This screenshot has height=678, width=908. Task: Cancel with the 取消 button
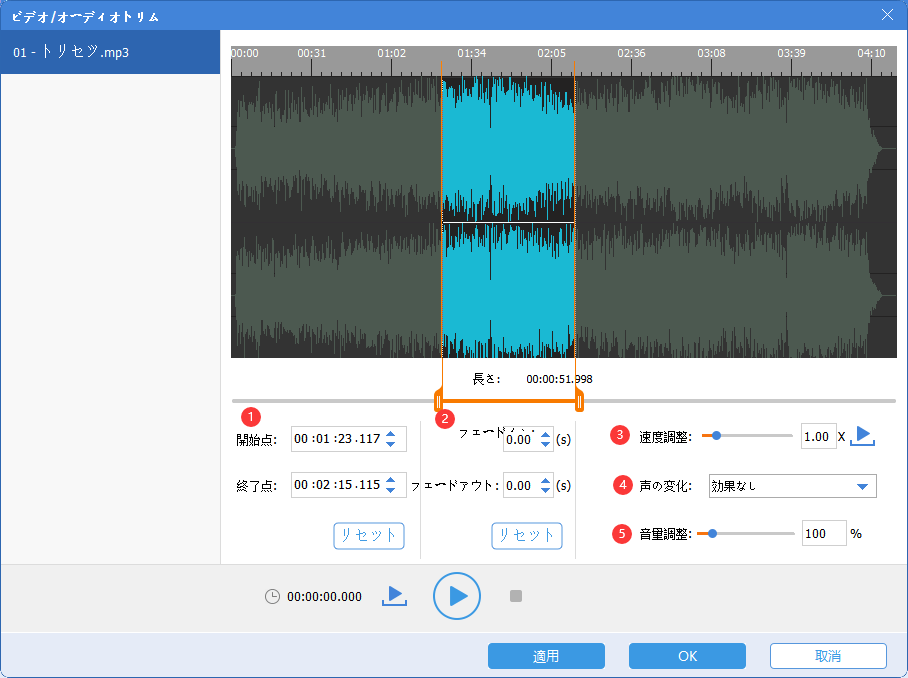(828, 656)
